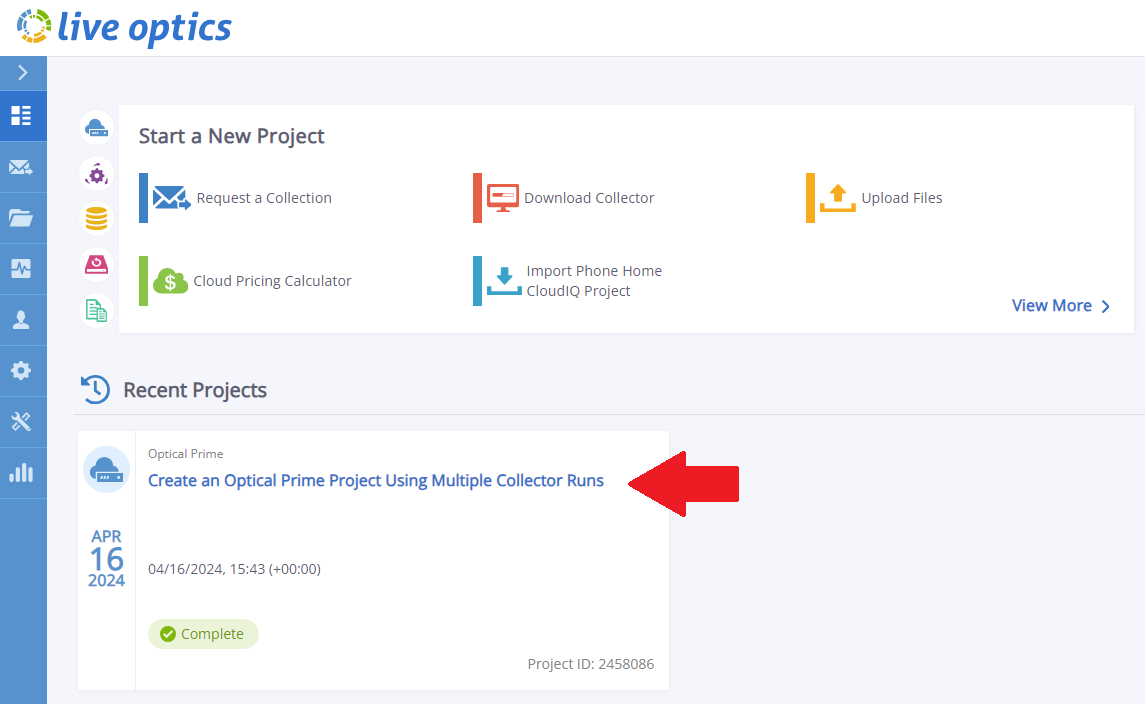This screenshot has width=1145, height=704.
Task: Expand View More project options
Action: 1060,306
